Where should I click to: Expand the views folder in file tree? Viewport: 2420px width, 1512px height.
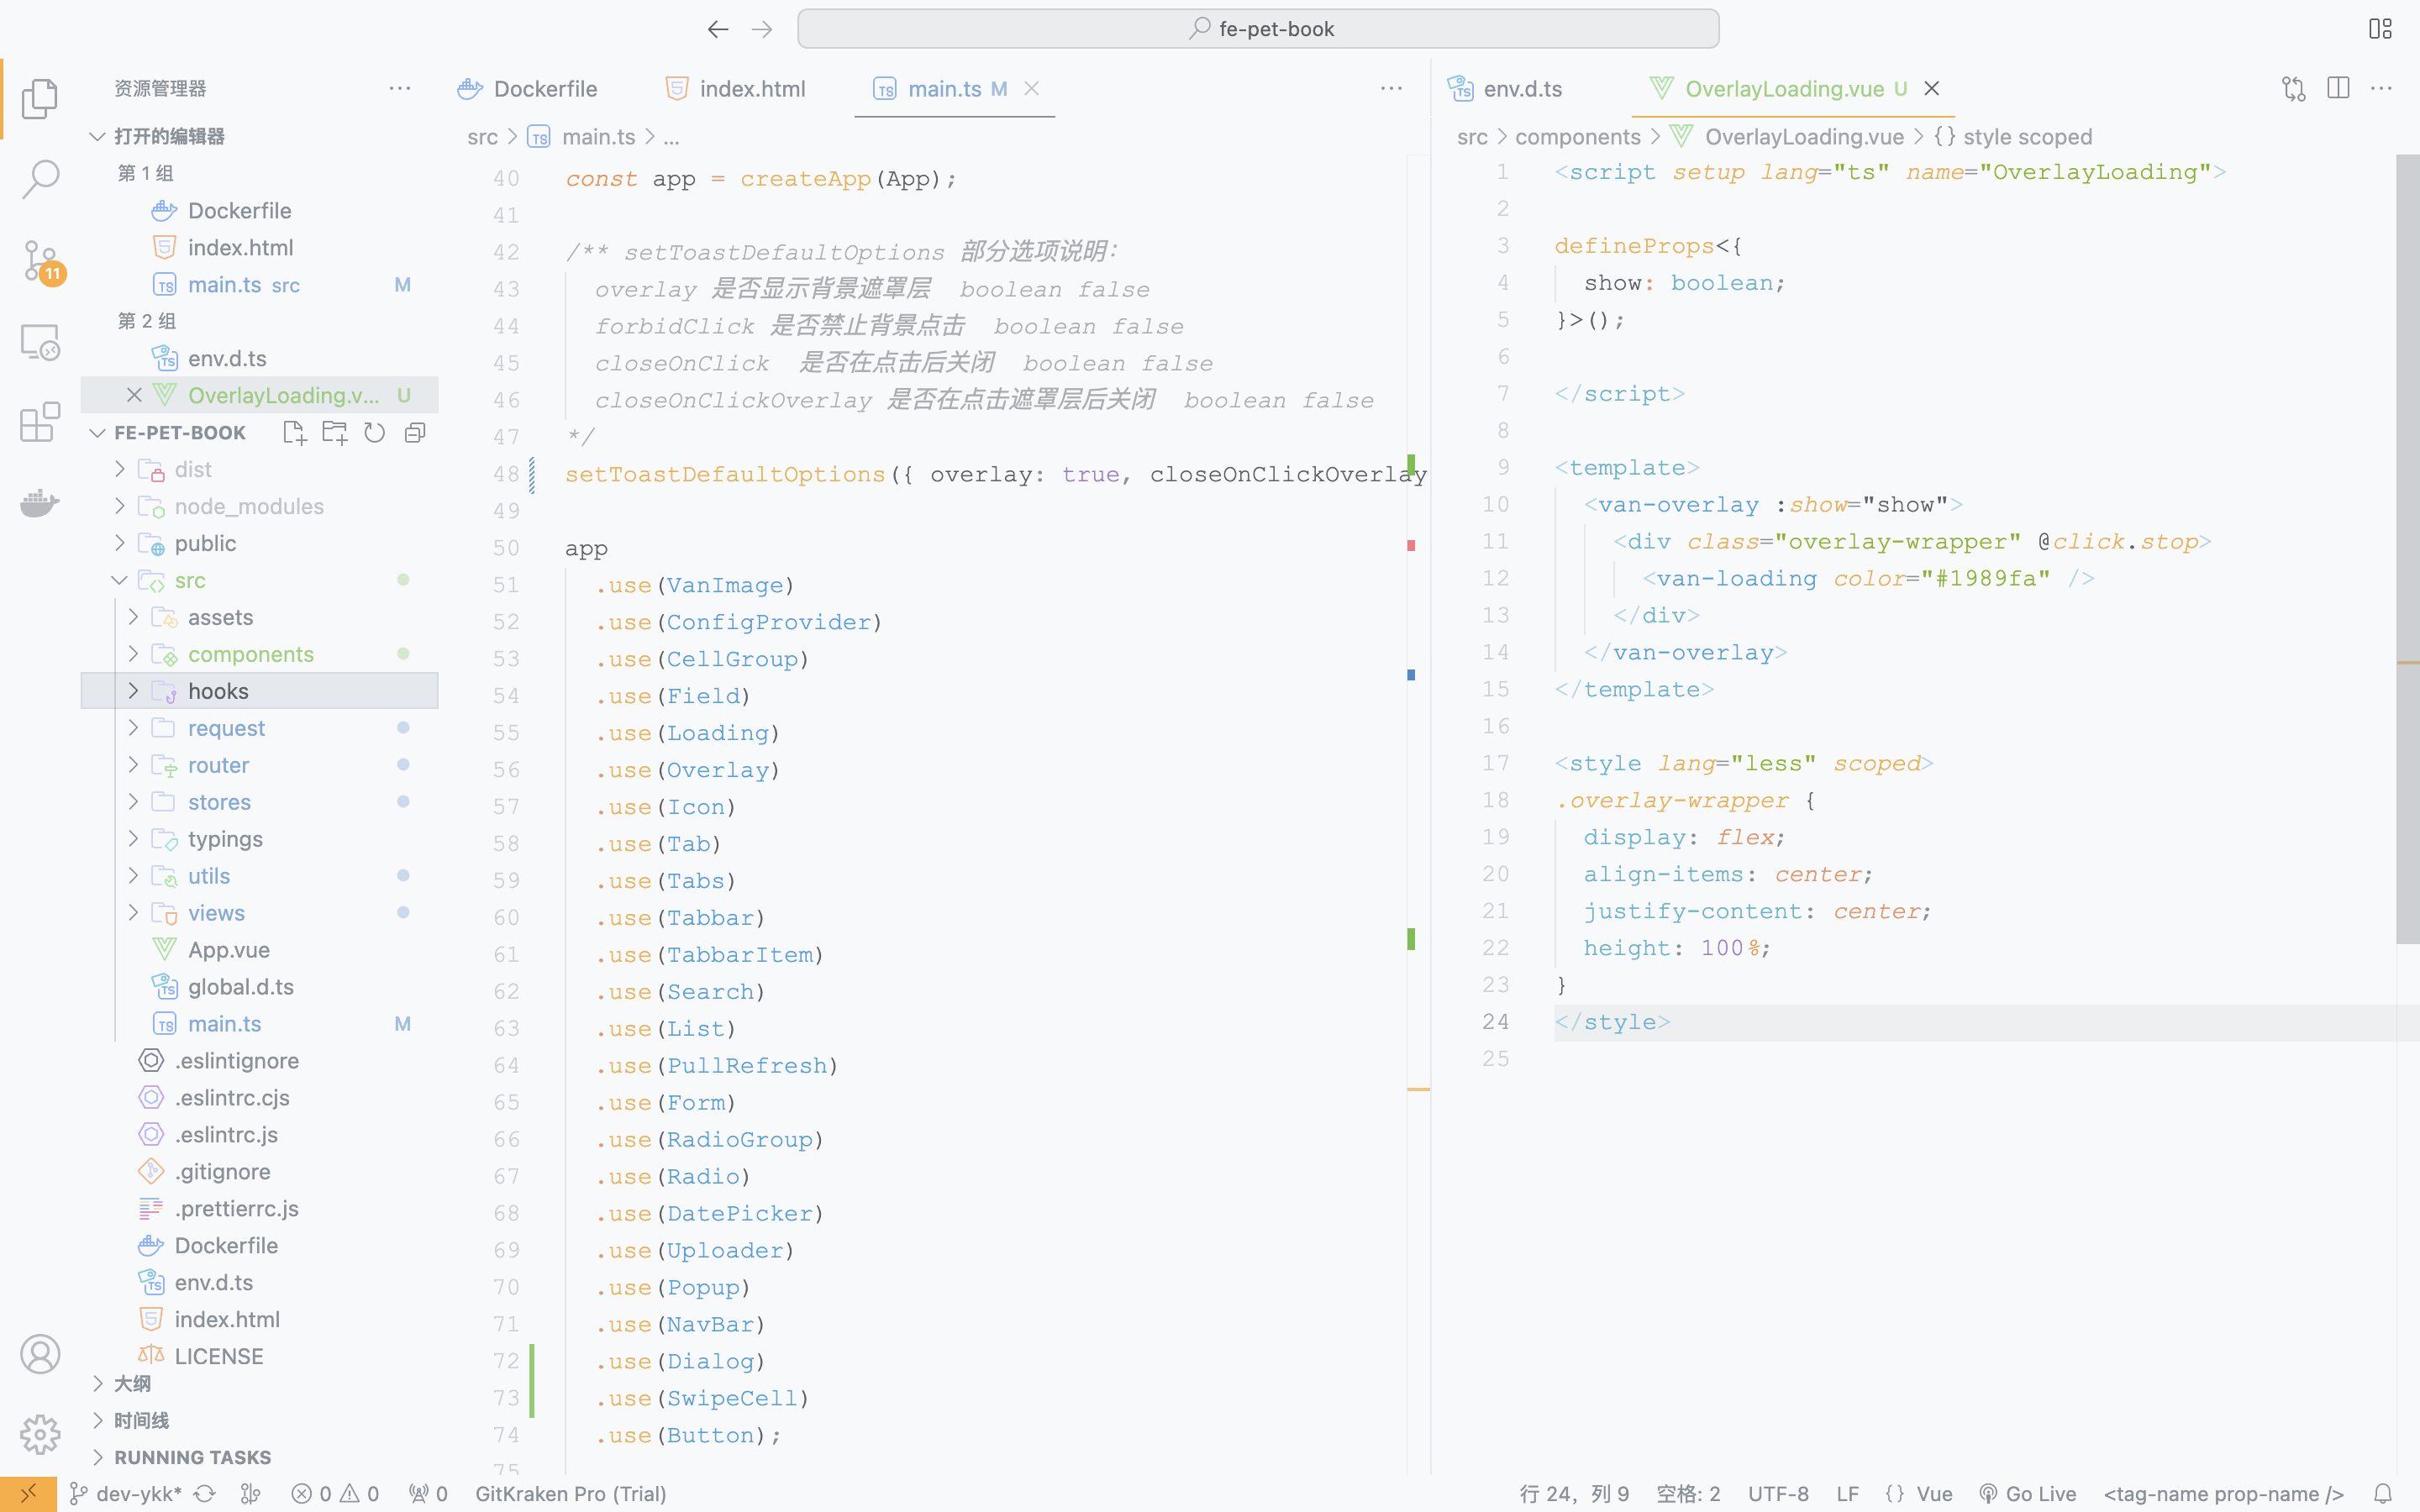point(133,911)
